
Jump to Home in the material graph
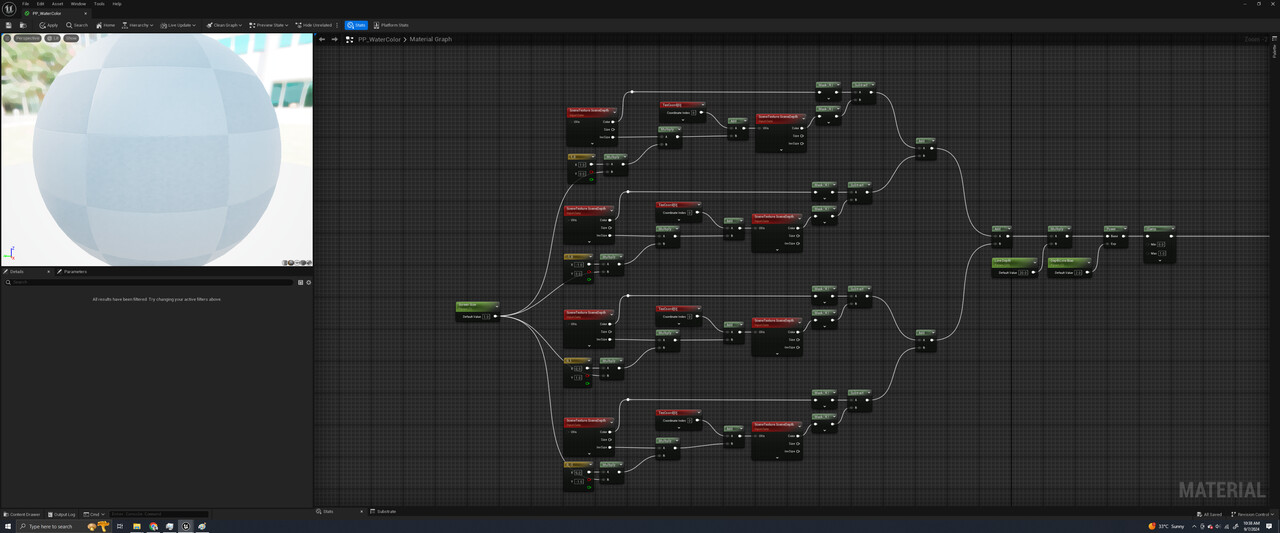(105, 25)
